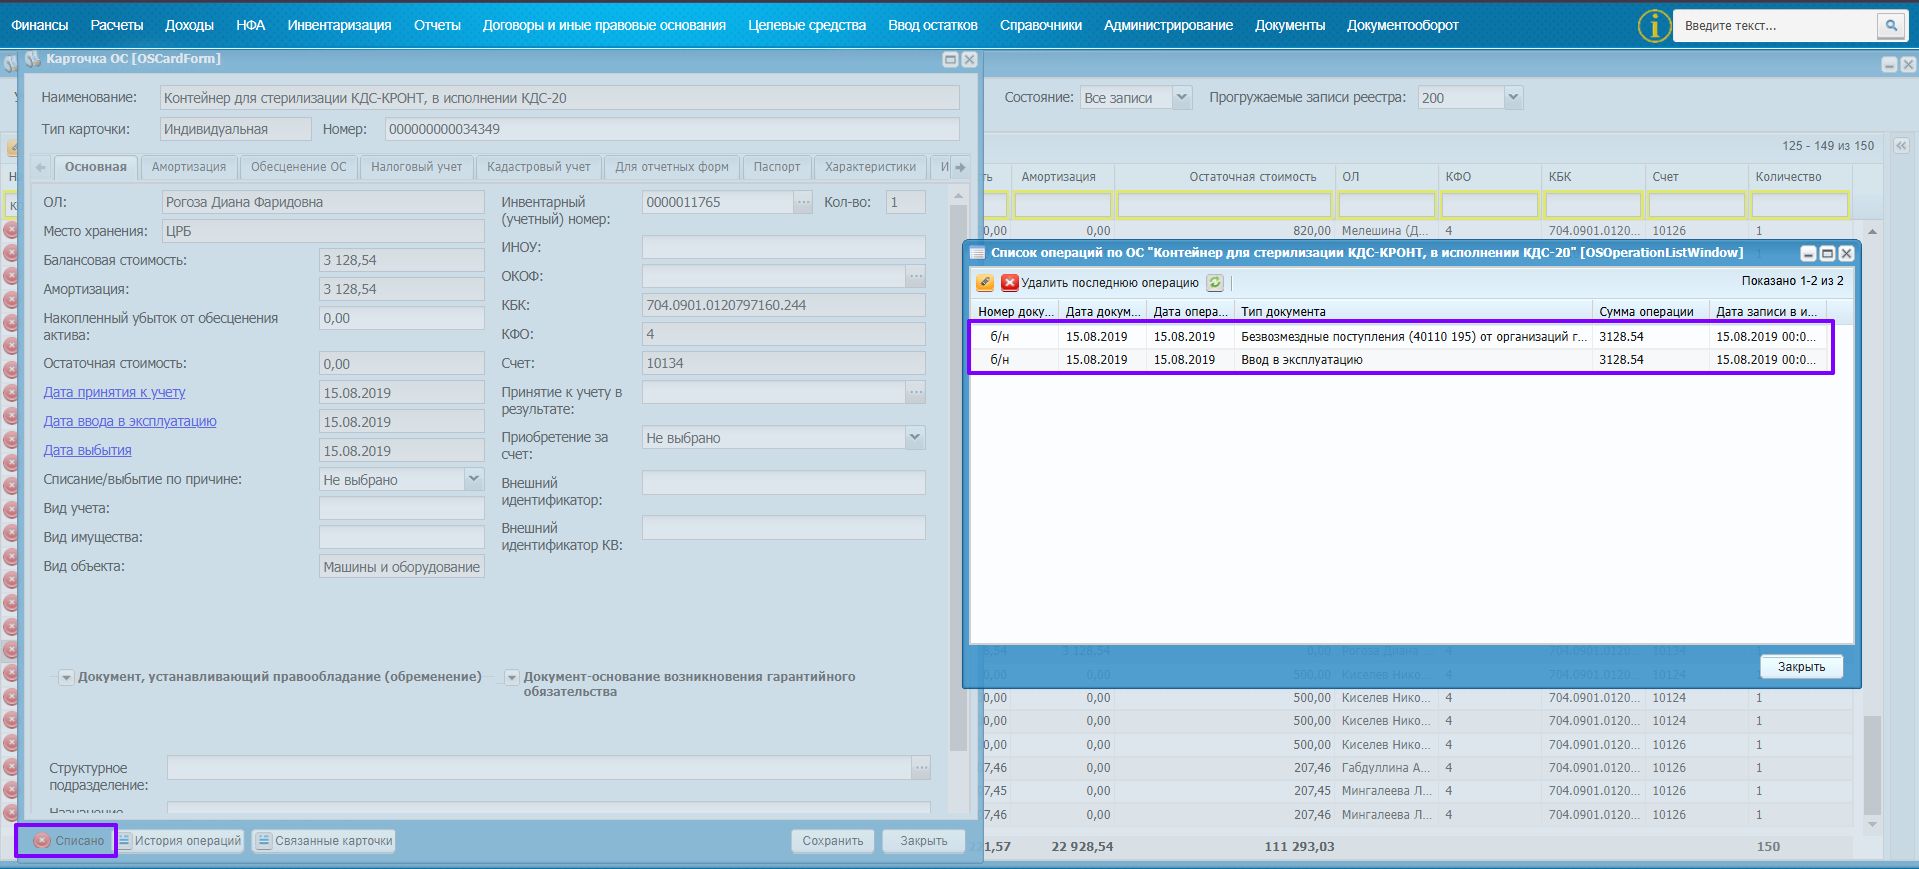Refresh the operations list with green icon
Image resolution: width=1919 pixels, height=869 pixels.
click(x=1215, y=283)
